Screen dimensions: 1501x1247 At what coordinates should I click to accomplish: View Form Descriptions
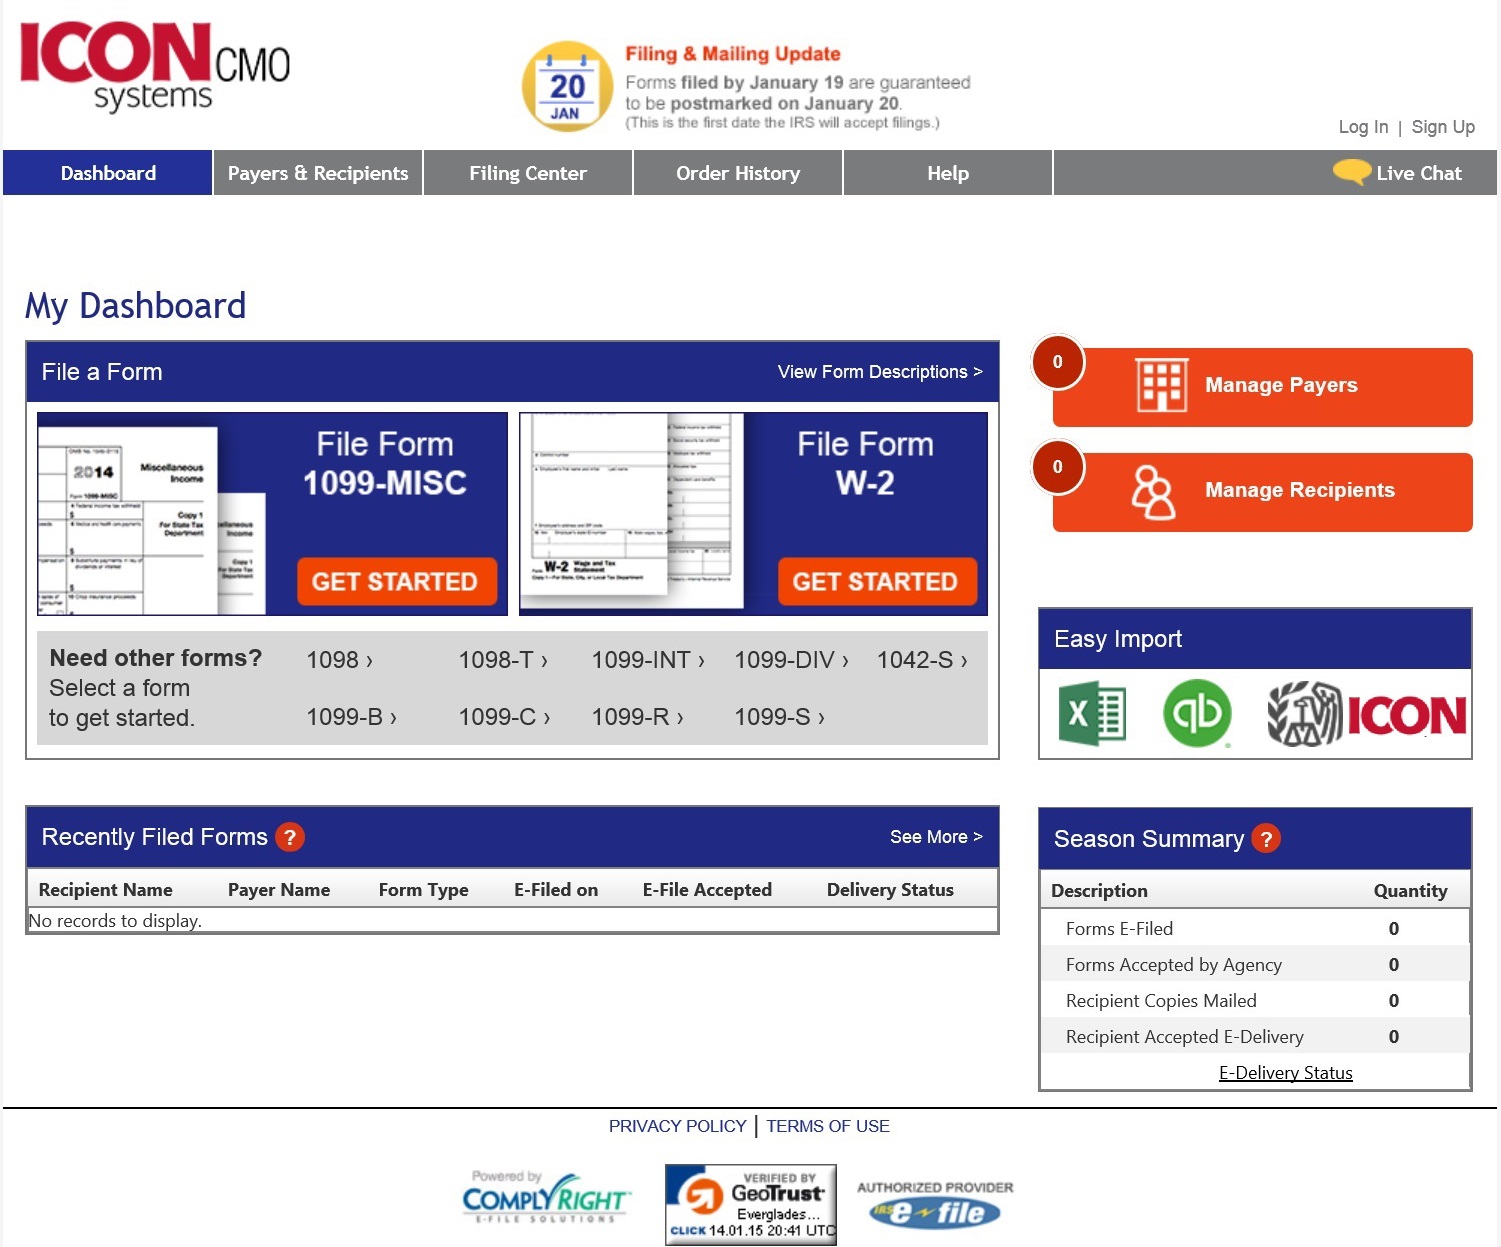point(879,371)
